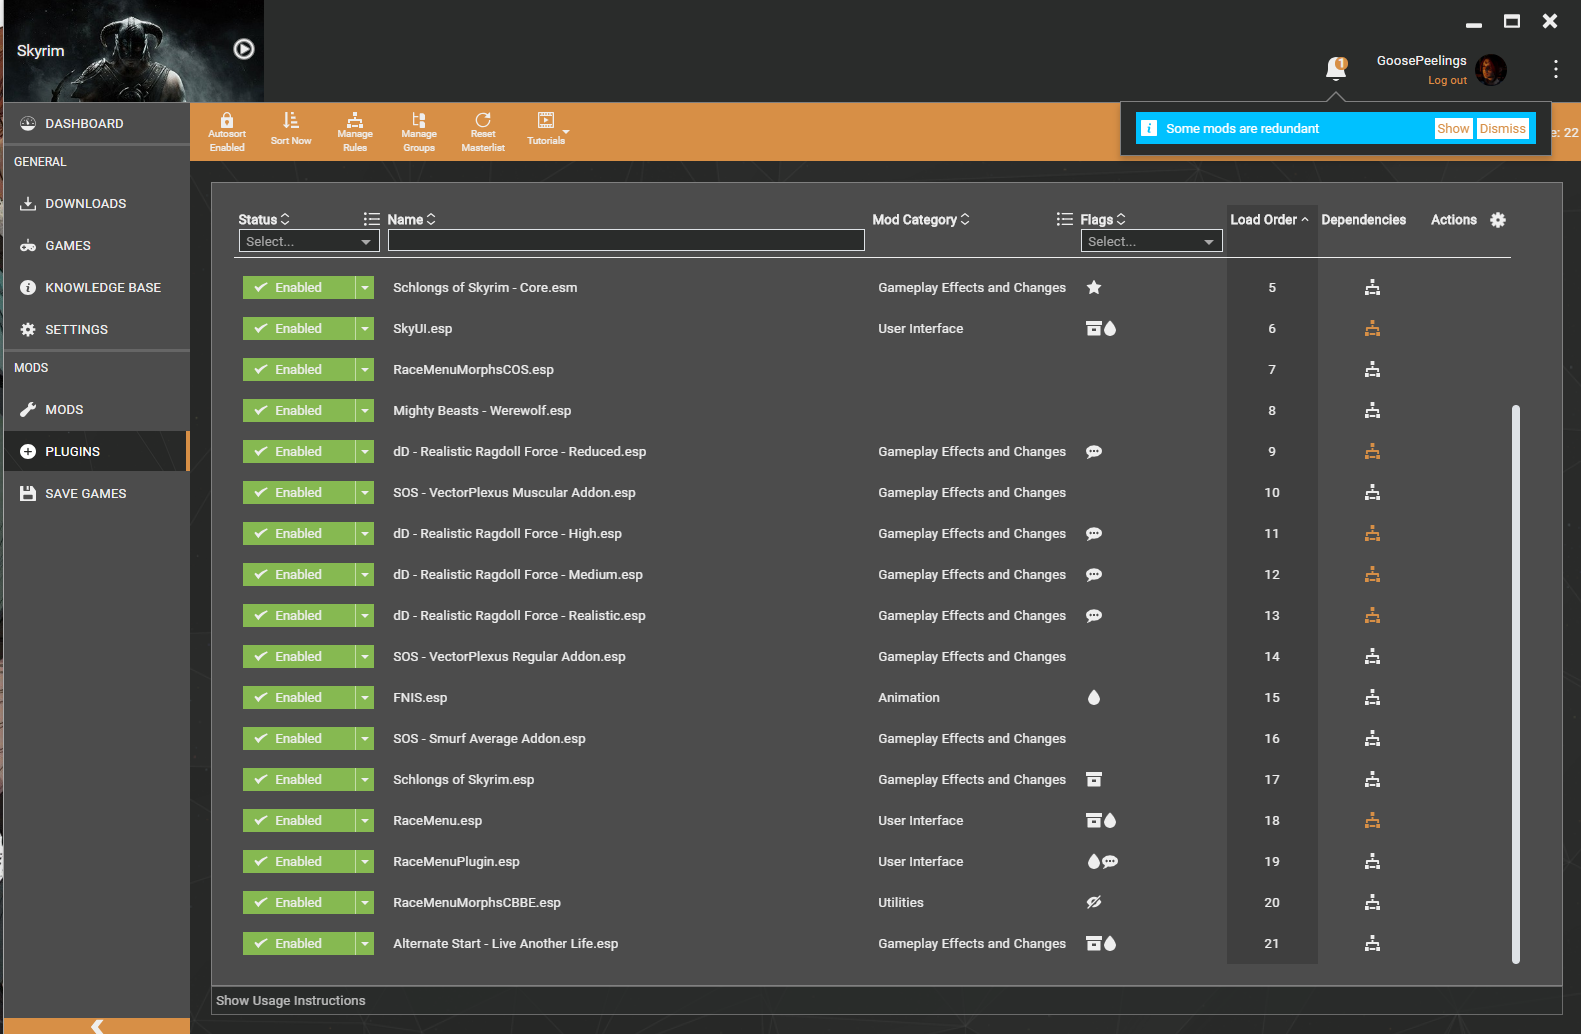Screen dimensions: 1581x1034
Task: Click hidden-eye flag on RaceMenuMorphsCBBE.esp
Action: tap(1094, 903)
